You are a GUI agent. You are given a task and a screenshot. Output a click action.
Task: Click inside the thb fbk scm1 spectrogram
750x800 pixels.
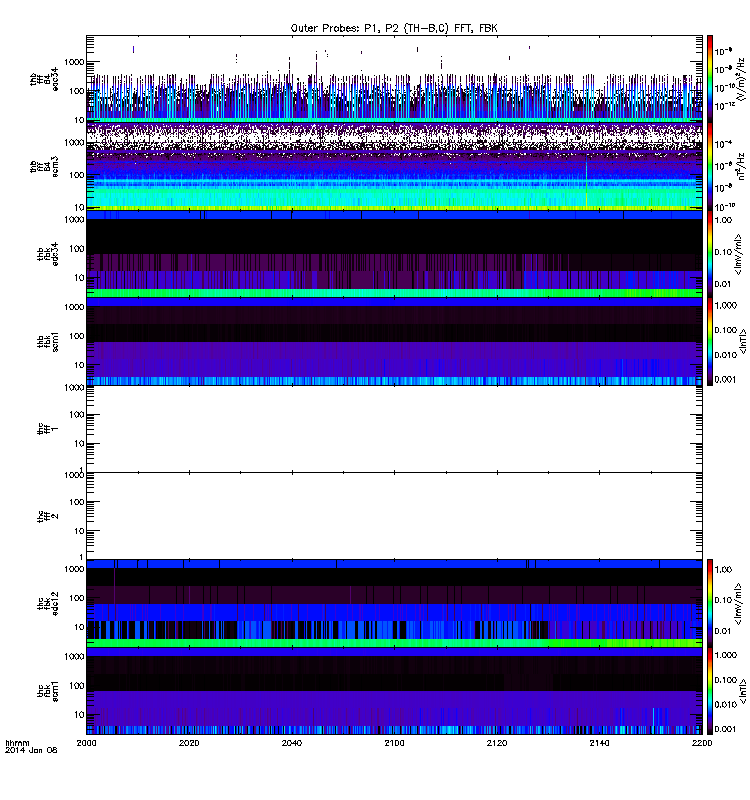[394, 341]
